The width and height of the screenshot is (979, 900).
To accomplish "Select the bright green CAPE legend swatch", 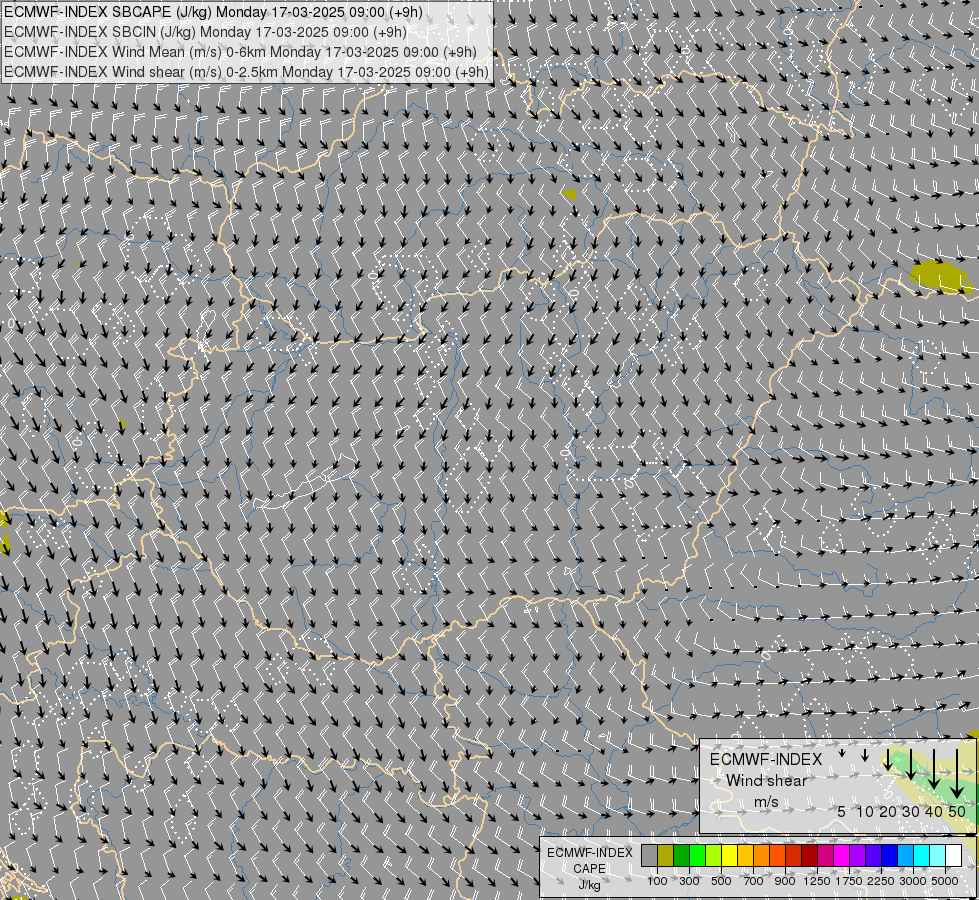I will point(697,856).
